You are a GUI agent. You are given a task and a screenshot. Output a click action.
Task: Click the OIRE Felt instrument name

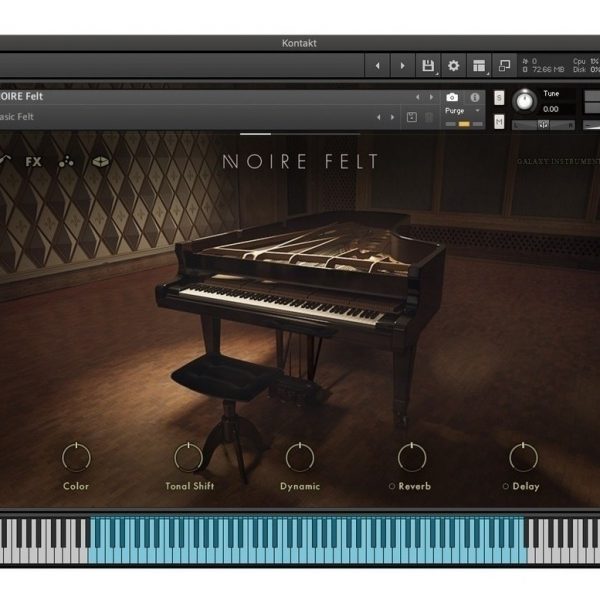(x=21, y=96)
